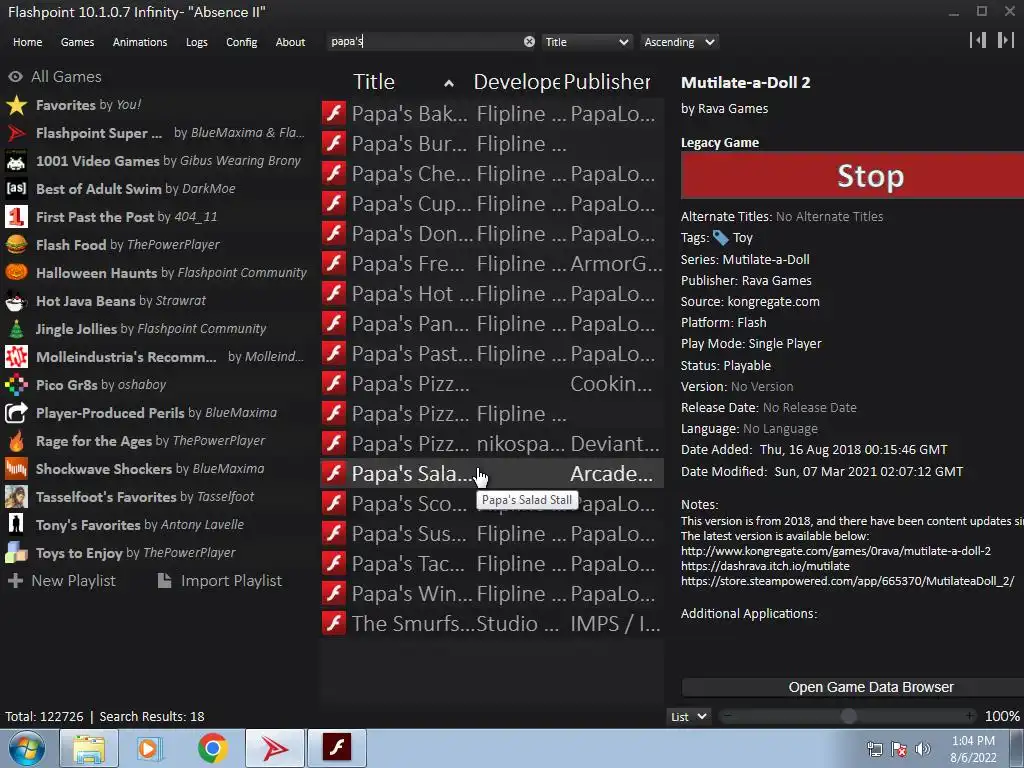Click the Best of Adult Swim [as] icon
The height and width of the screenshot is (768, 1024).
click(16, 189)
